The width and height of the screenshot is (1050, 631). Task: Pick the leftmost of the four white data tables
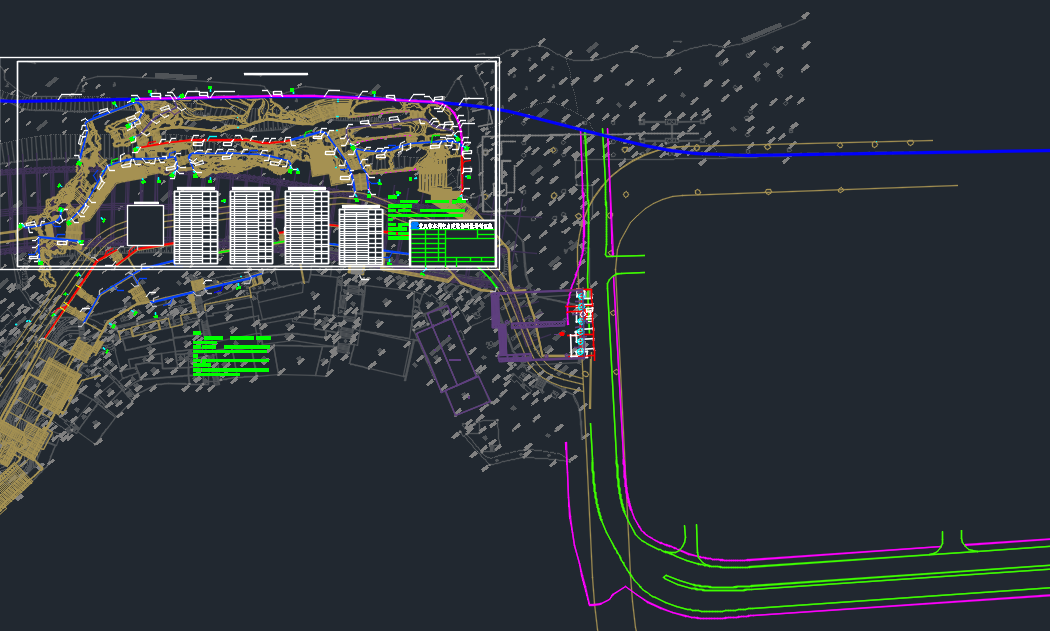coord(196,226)
